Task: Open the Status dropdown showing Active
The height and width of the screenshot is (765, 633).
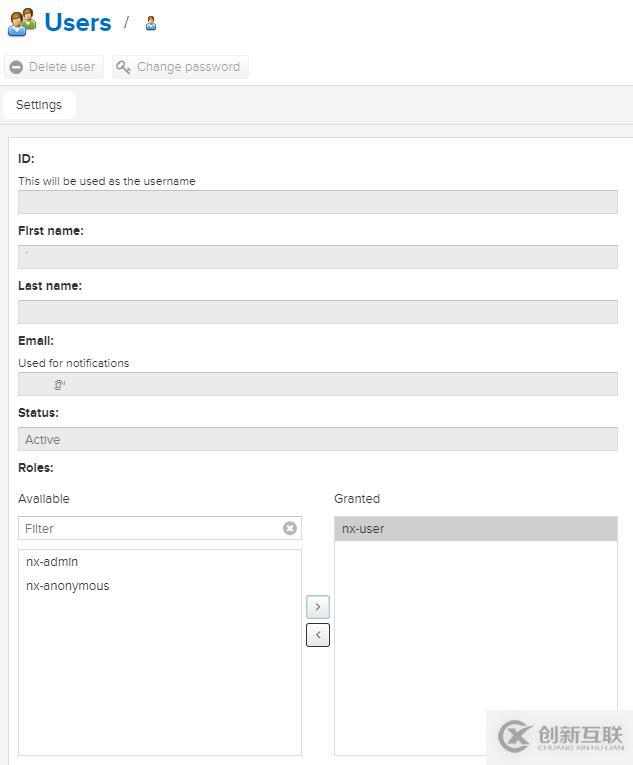Action: pos(317,439)
